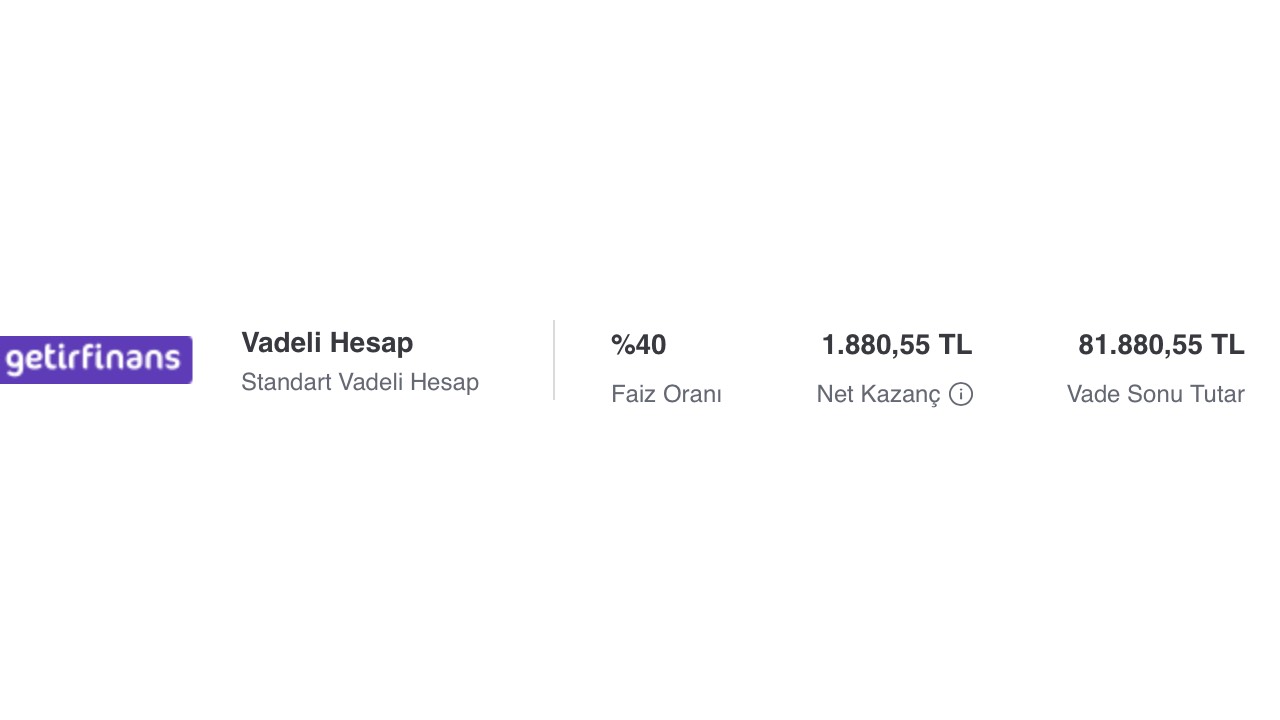
Task: Click the vertical divider beside account name
Action: (554, 360)
